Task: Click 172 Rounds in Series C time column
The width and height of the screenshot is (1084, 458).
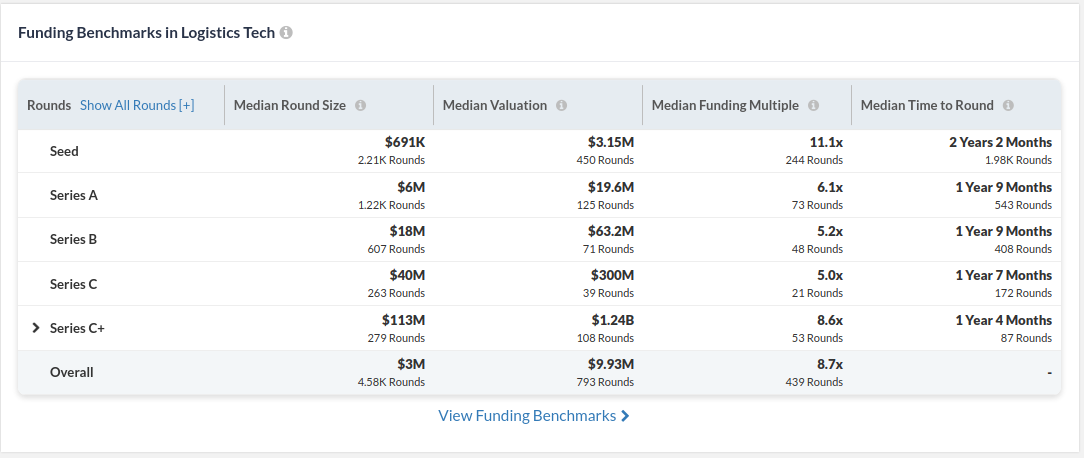Action: [1024, 293]
